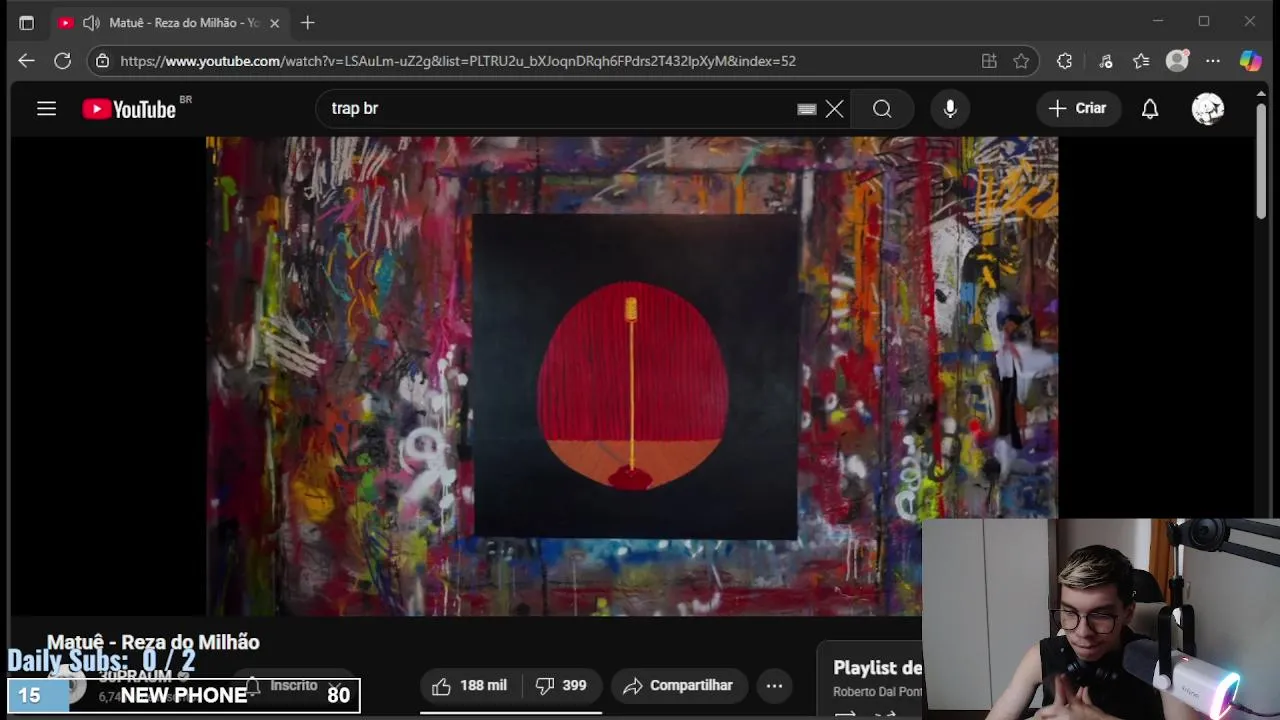View site information padlock icon
Screen dimensions: 1280x720
pos(102,61)
